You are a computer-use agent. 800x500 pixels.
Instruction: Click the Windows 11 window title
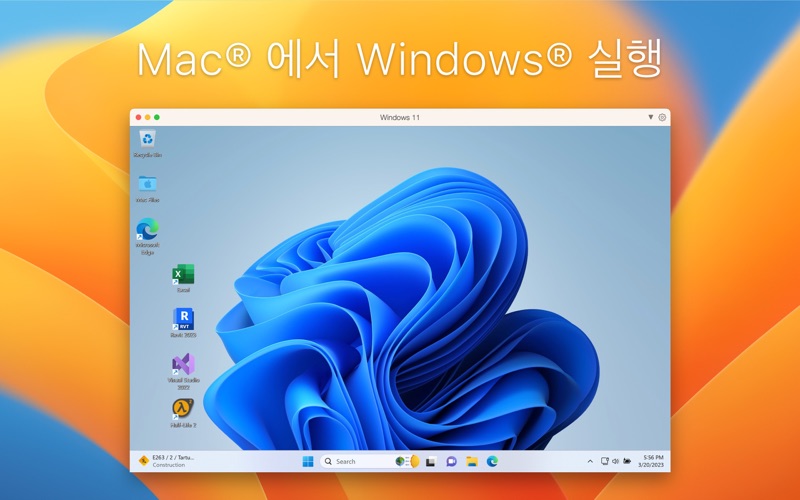(x=400, y=117)
